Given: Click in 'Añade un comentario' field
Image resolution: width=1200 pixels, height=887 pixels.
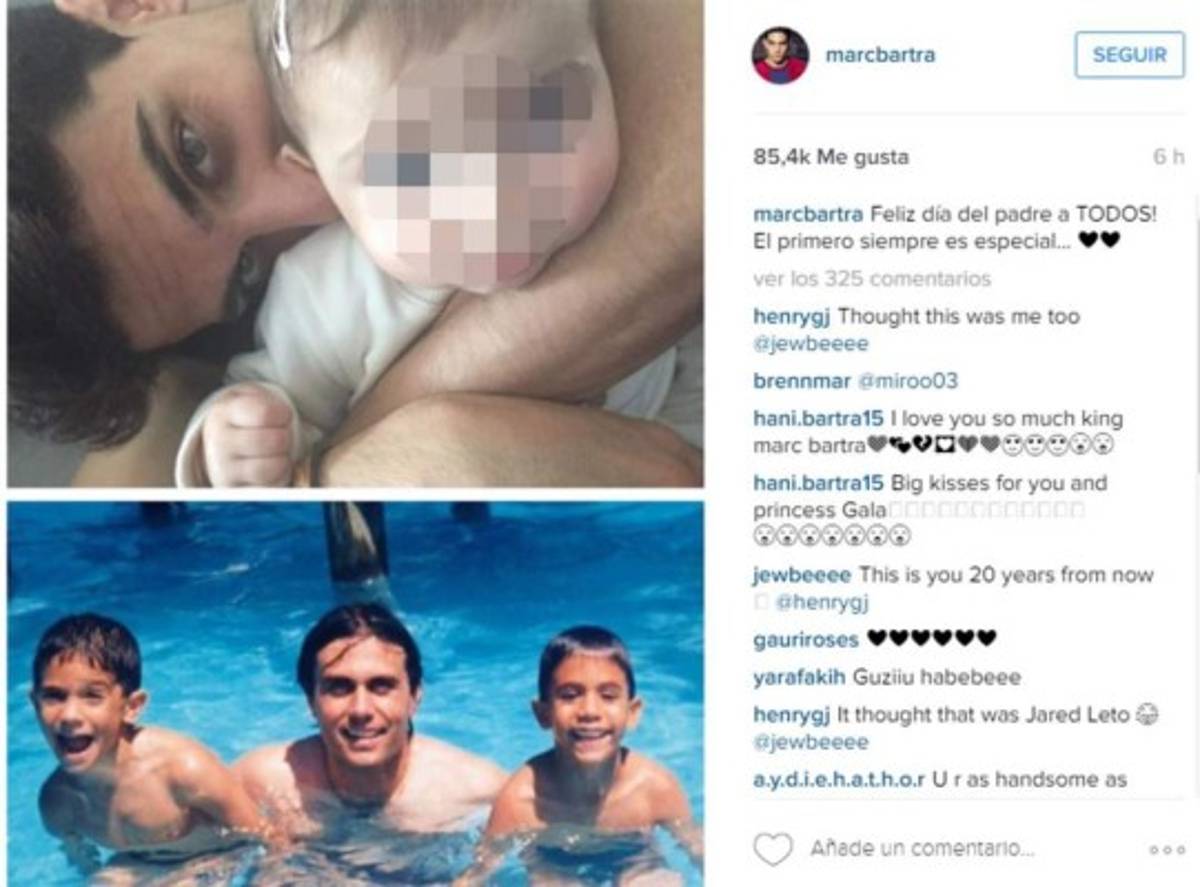Looking at the screenshot, I should (x=922, y=850).
